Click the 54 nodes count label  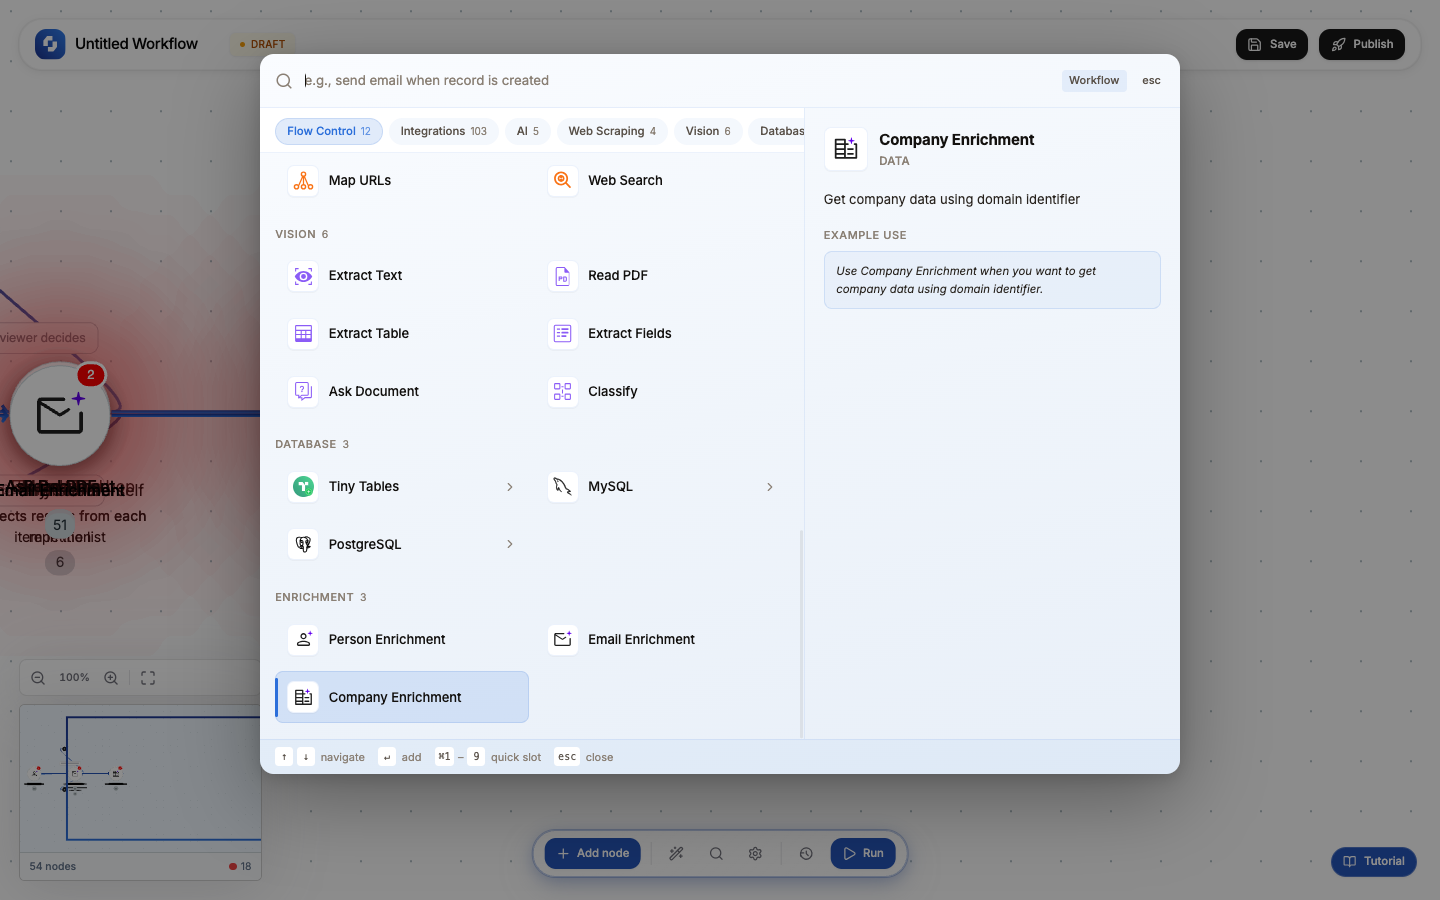point(53,867)
